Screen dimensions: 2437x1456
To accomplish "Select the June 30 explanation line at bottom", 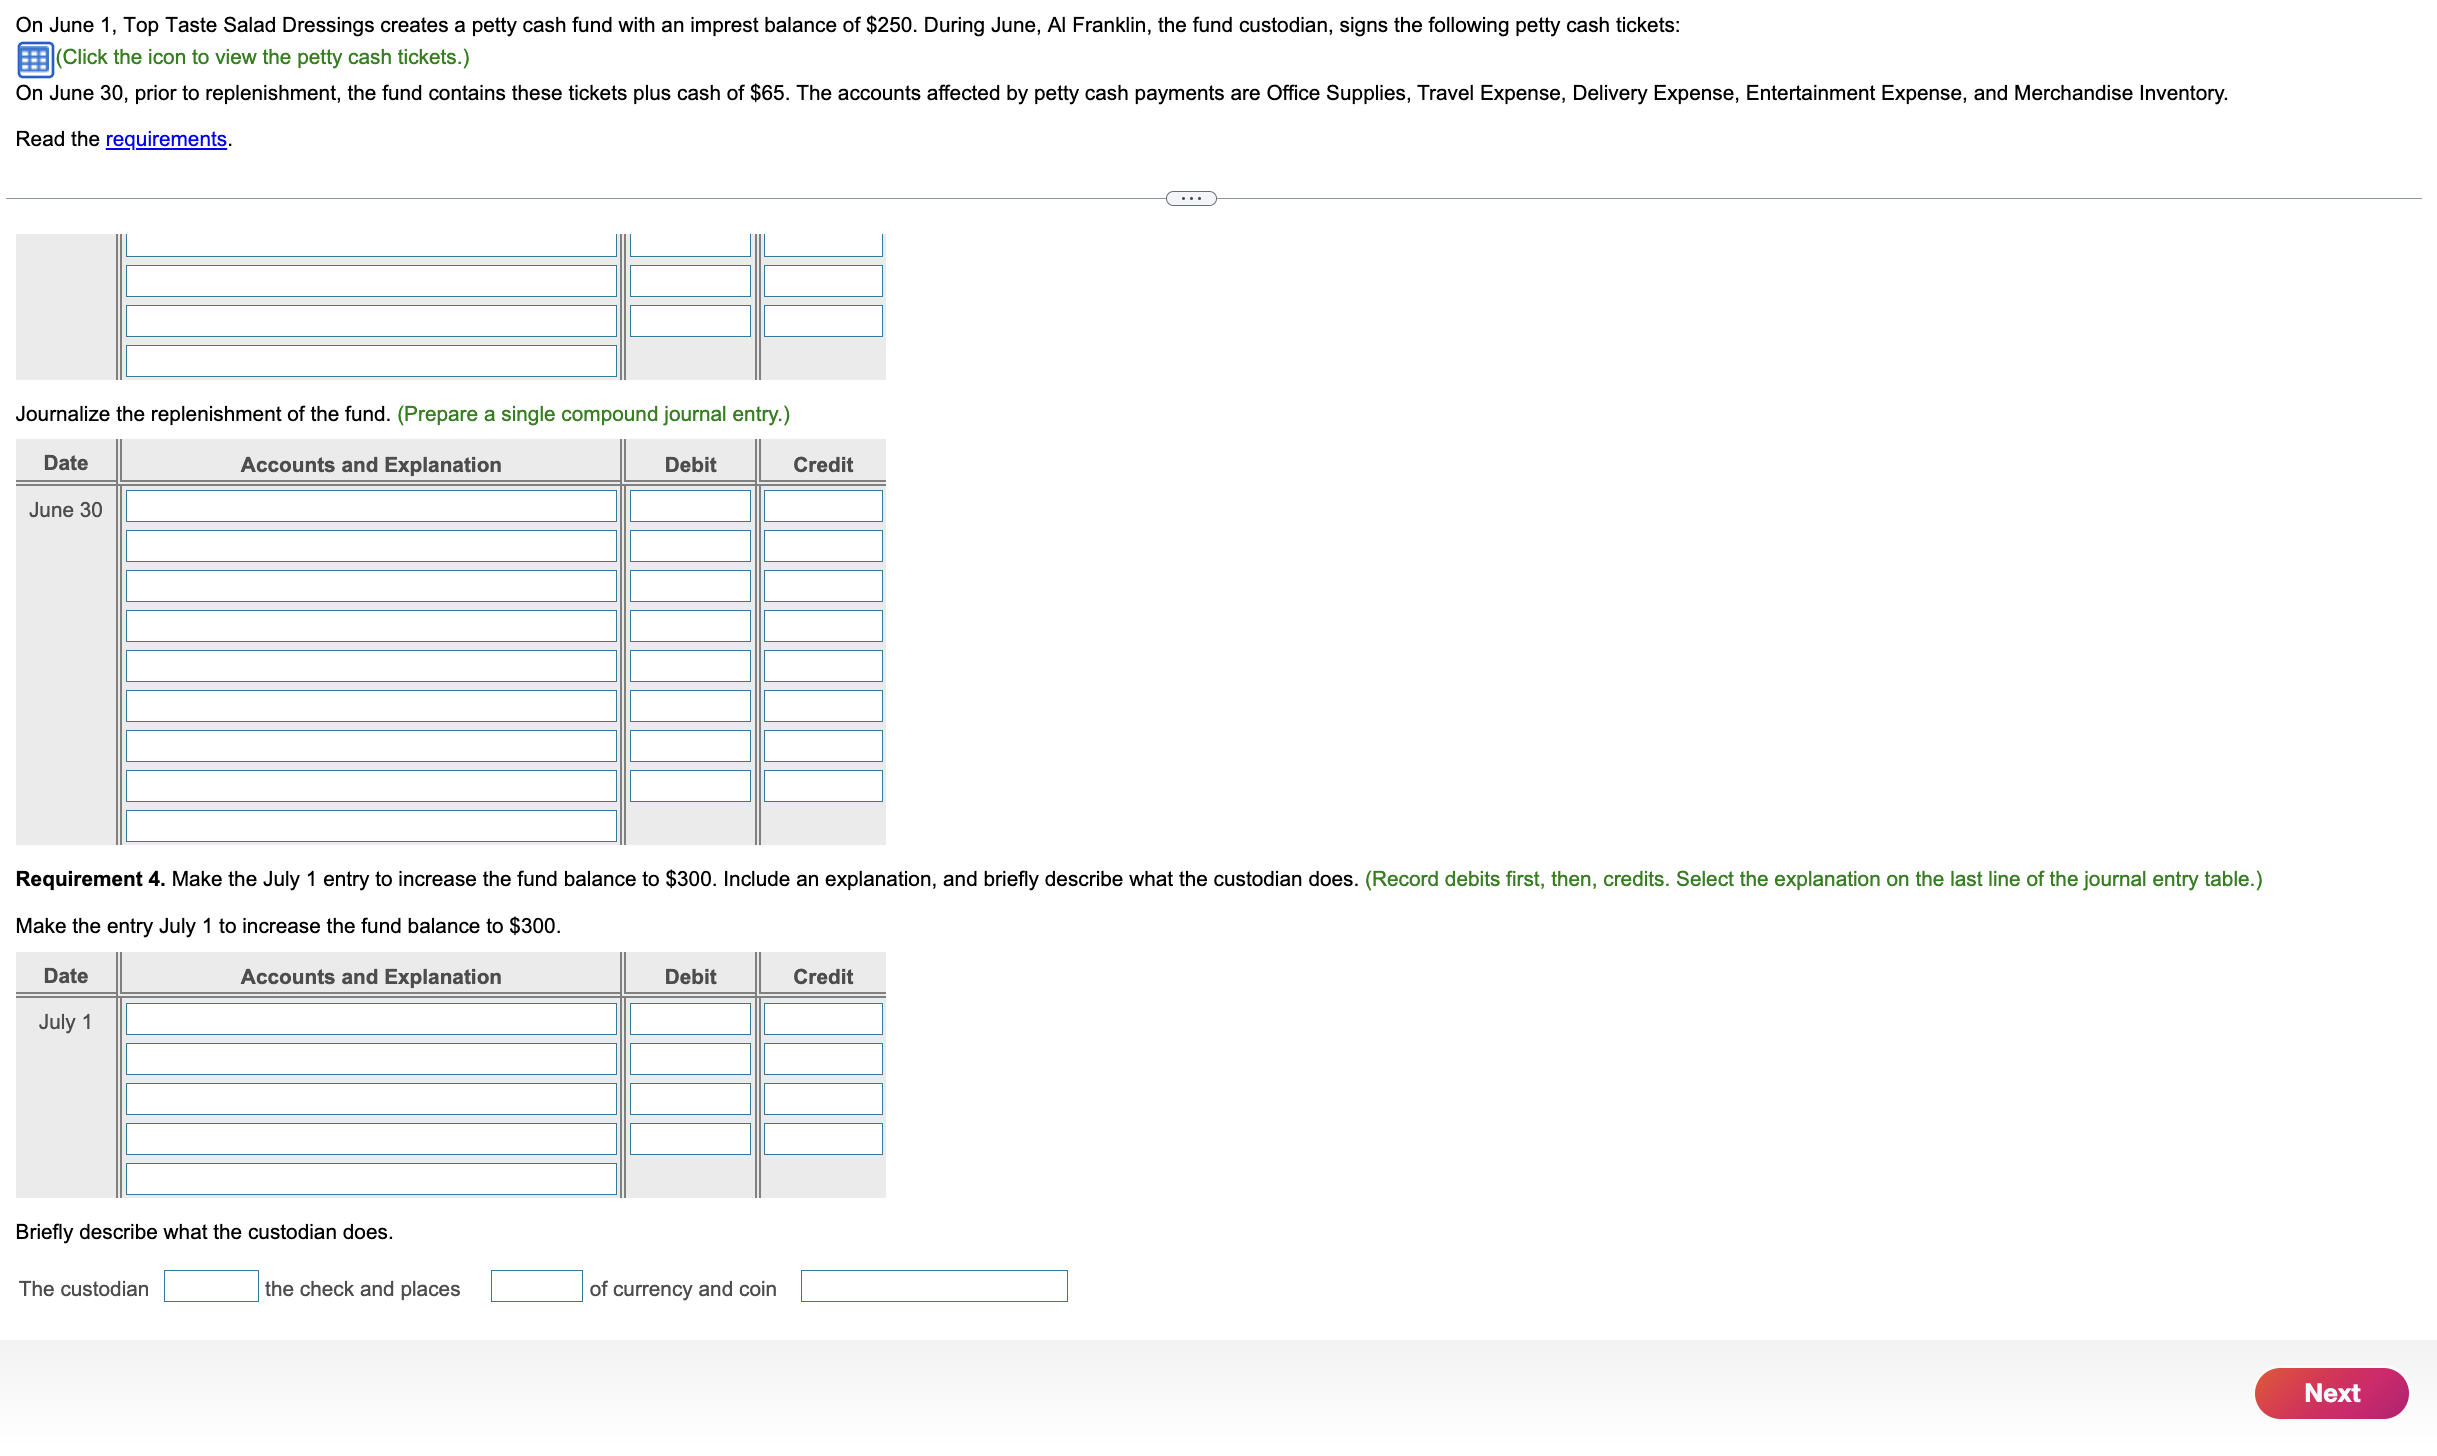I will (371, 826).
